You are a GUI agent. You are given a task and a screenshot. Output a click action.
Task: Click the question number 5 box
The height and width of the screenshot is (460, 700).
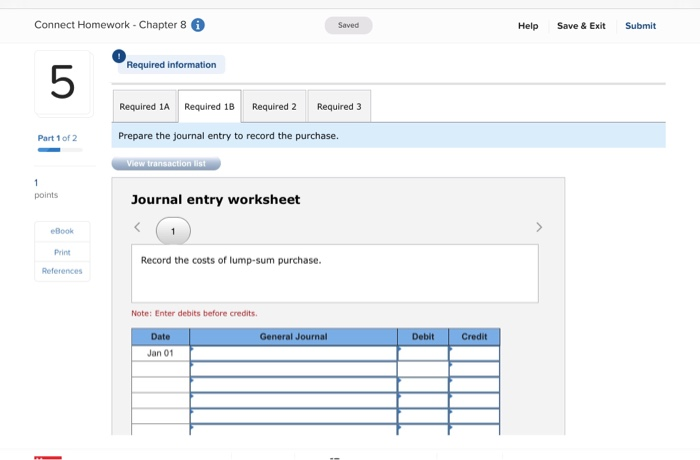pyautogui.click(x=63, y=83)
